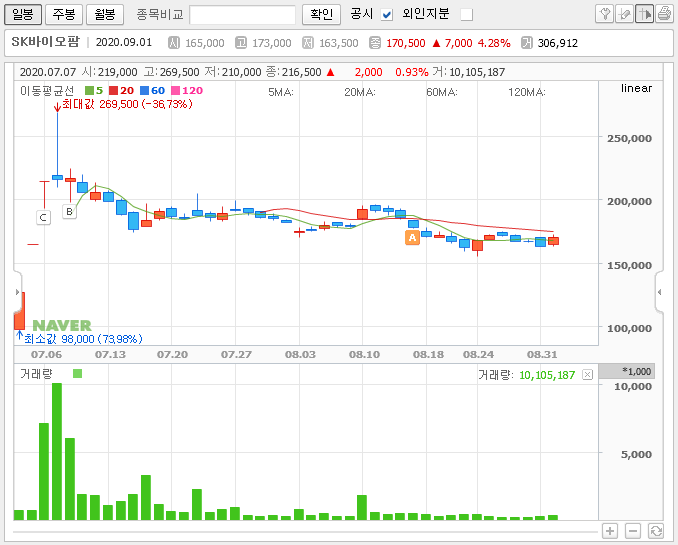678x545 pixels.
Task: Enable the 외인지분 checkbox
Action: tap(467, 15)
